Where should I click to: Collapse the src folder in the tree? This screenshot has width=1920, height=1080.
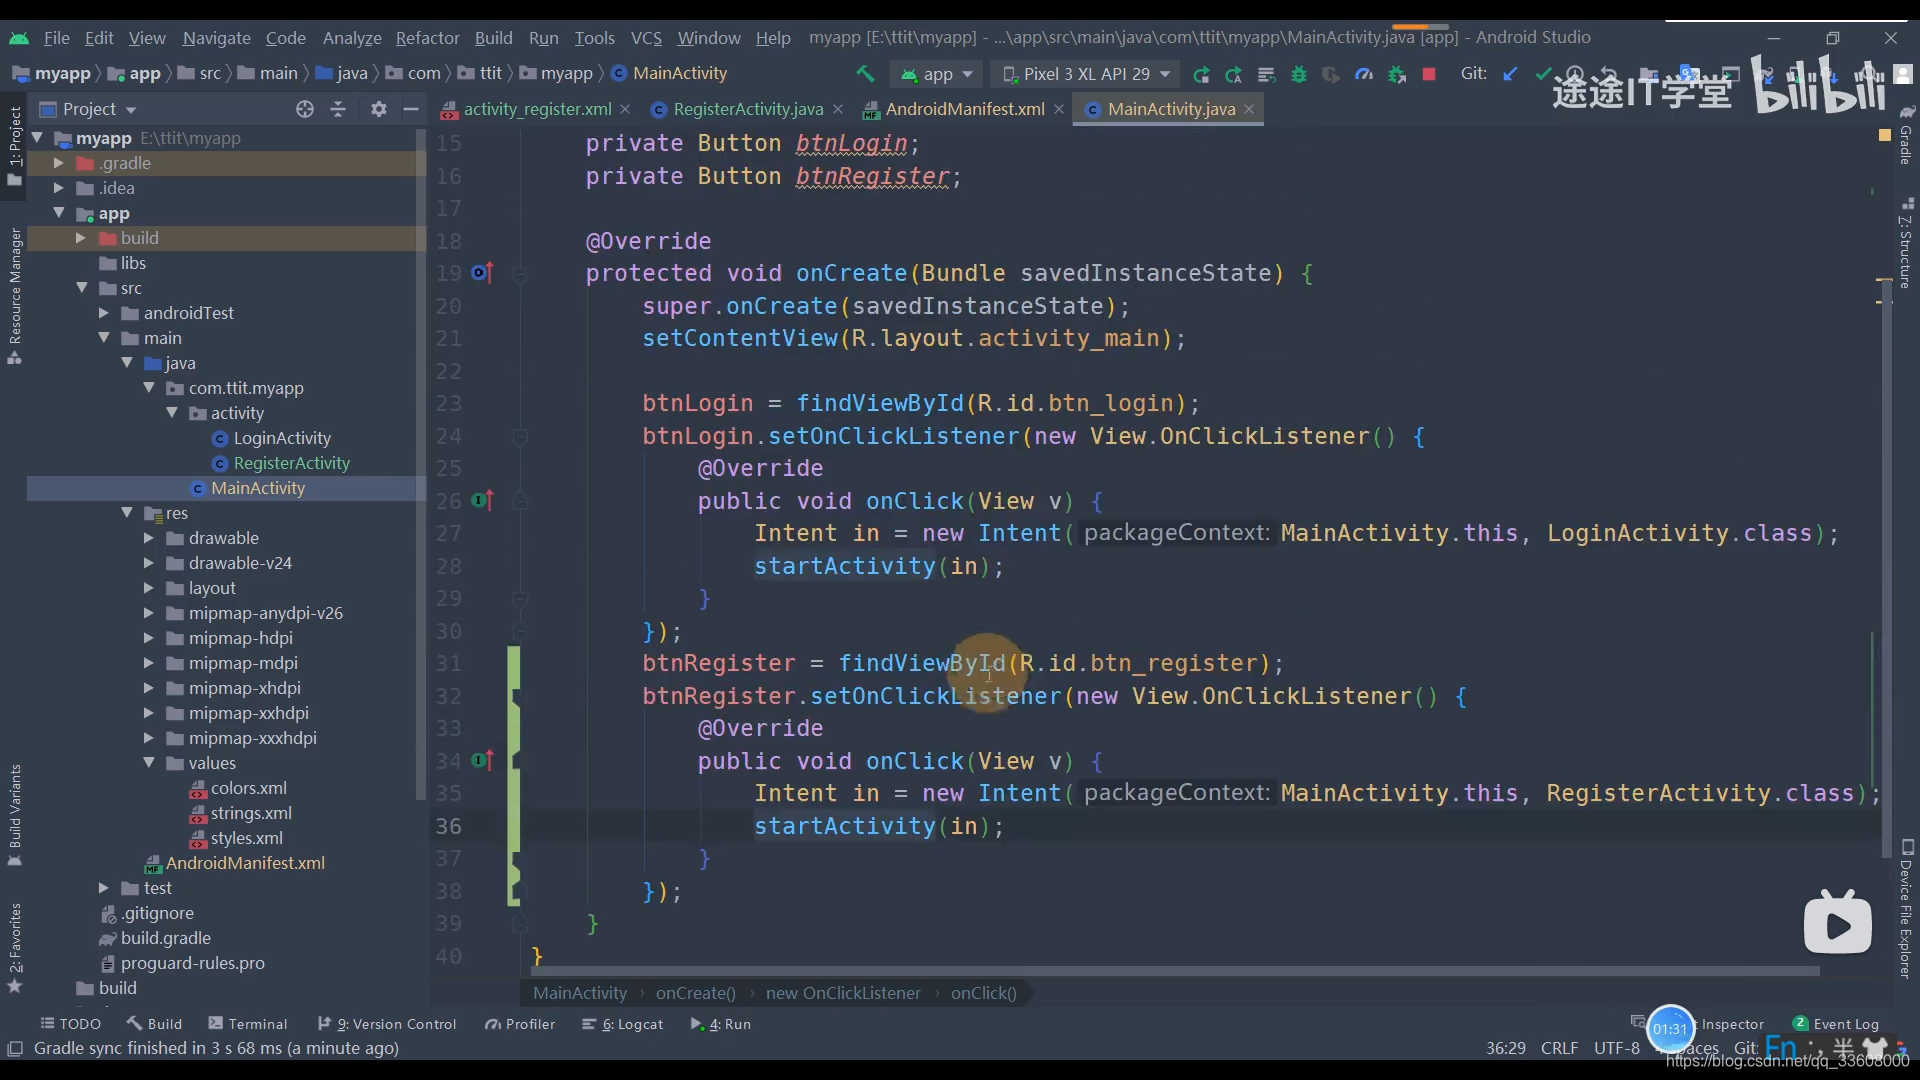pyautogui.click(x=82, y=288)
